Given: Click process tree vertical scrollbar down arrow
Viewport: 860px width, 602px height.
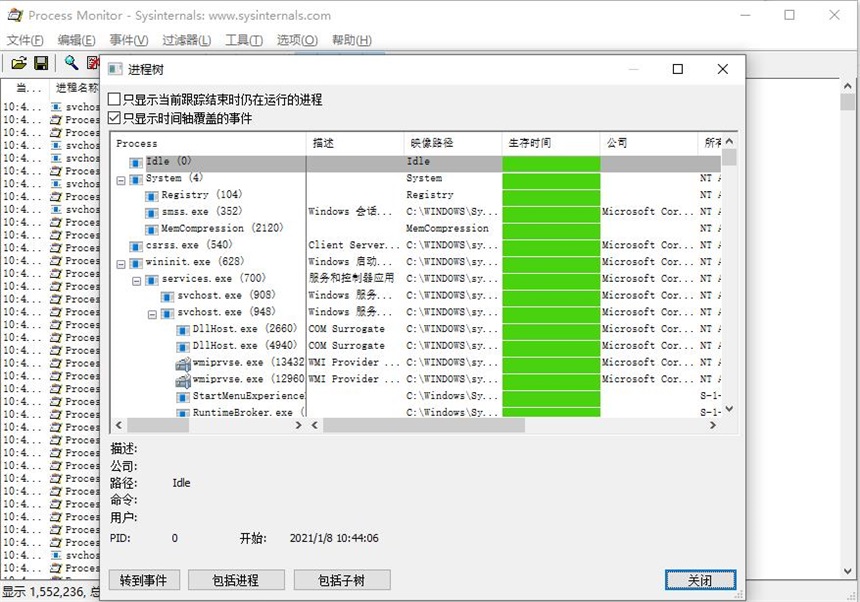Looking at the screenshot, I should [729, 409].
